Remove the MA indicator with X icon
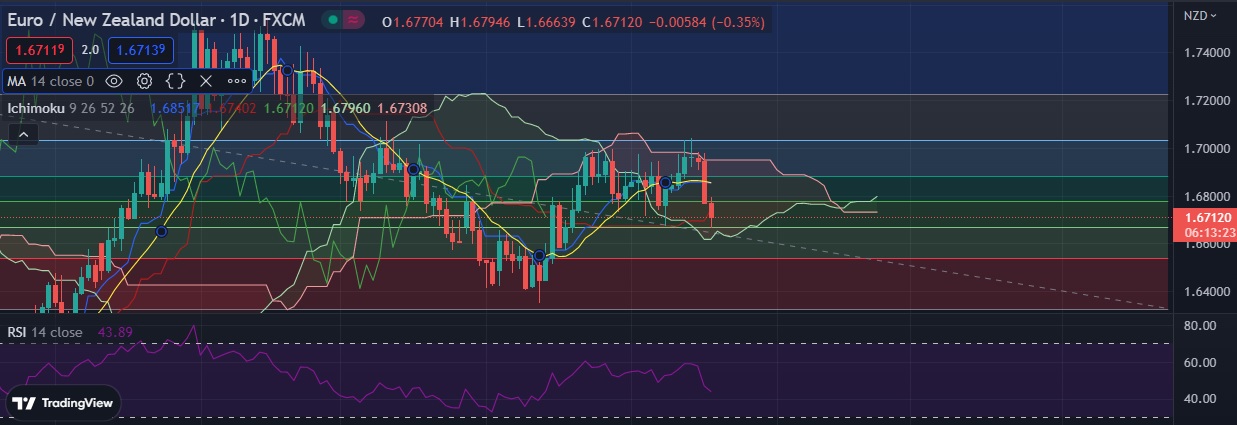The width and height of the screenshot is (1237, 425). coord(206,81)
